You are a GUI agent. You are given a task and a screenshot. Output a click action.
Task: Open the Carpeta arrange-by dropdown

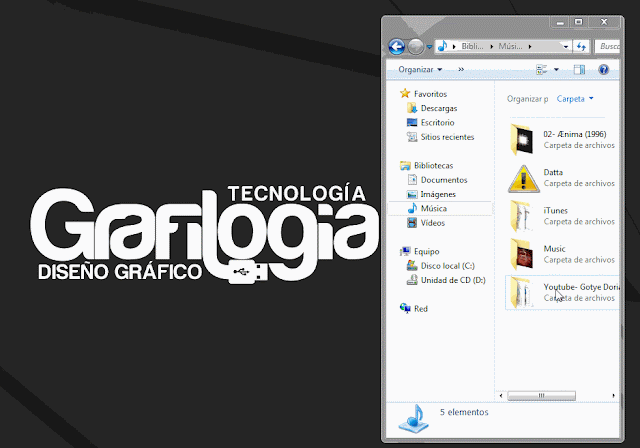[x=575, y=99]
